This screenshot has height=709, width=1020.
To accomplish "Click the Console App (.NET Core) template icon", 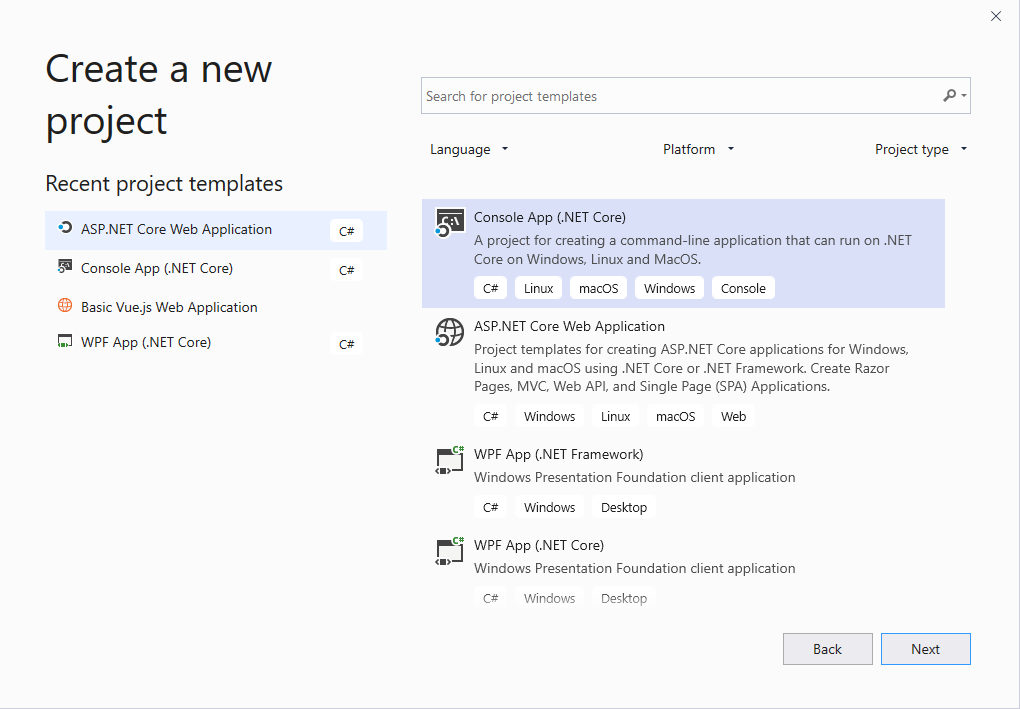I will point(450,223).
